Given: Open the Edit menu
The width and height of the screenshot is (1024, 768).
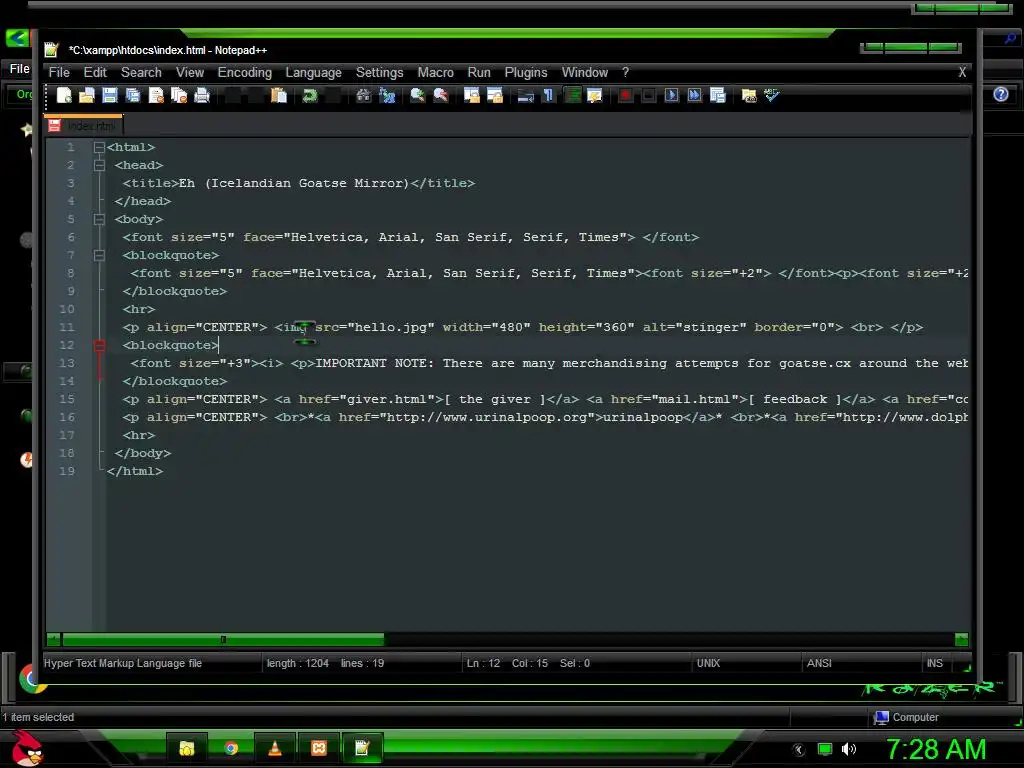Looking at the screenshot, I should click(95, 72).
